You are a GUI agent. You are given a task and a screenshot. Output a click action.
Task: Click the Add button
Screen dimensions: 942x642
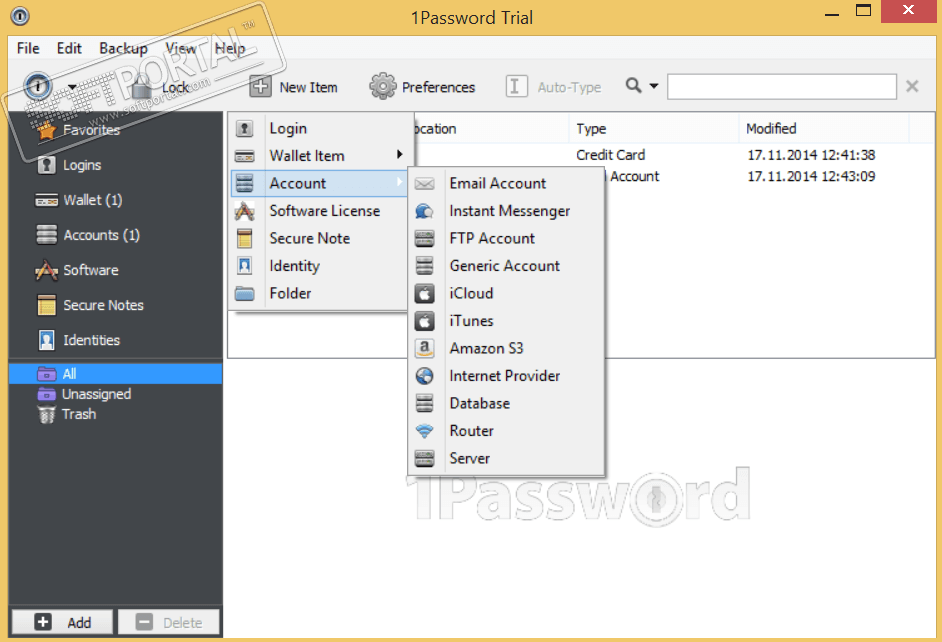62,622
